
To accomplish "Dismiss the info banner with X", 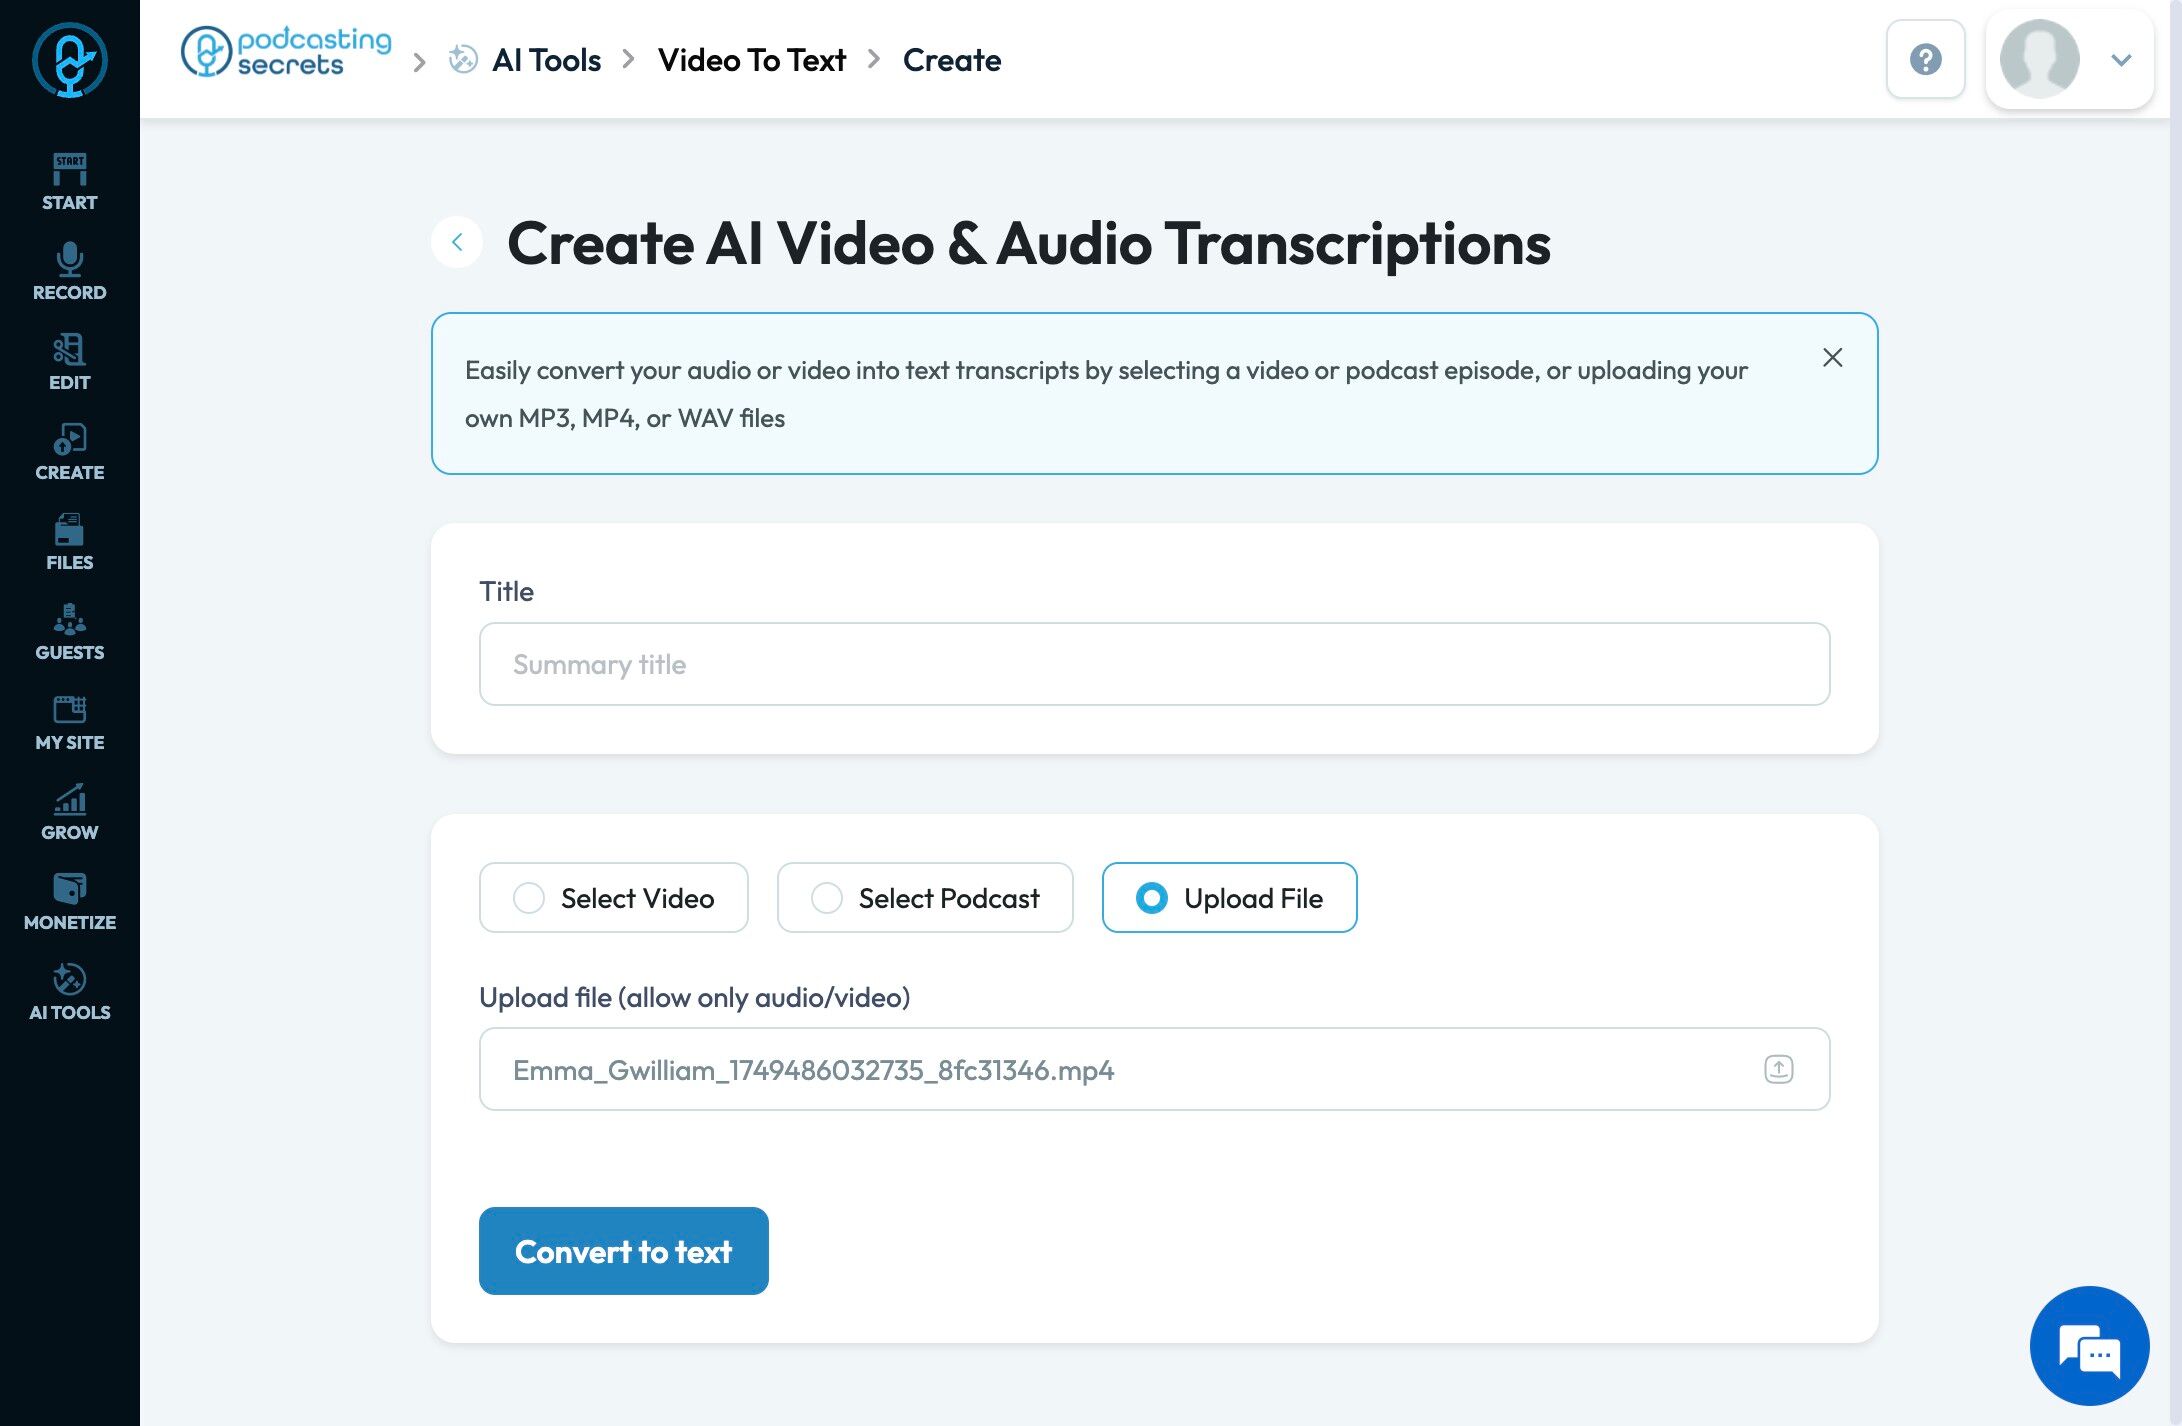I will coord(1832,358).
